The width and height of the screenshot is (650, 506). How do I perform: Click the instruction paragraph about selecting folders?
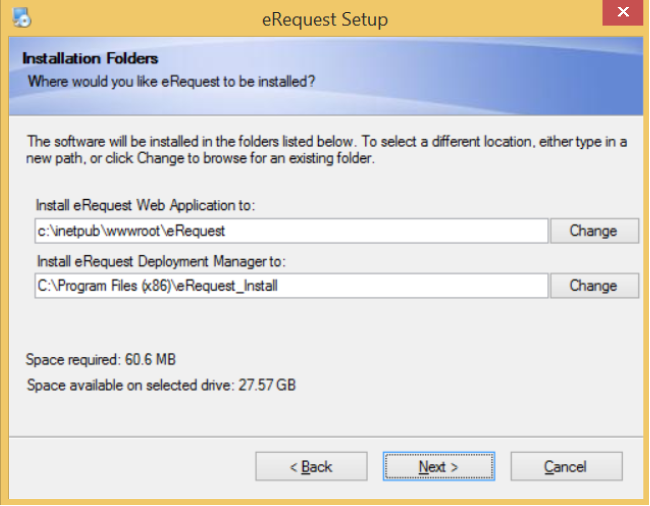click(x=325, y=151)
